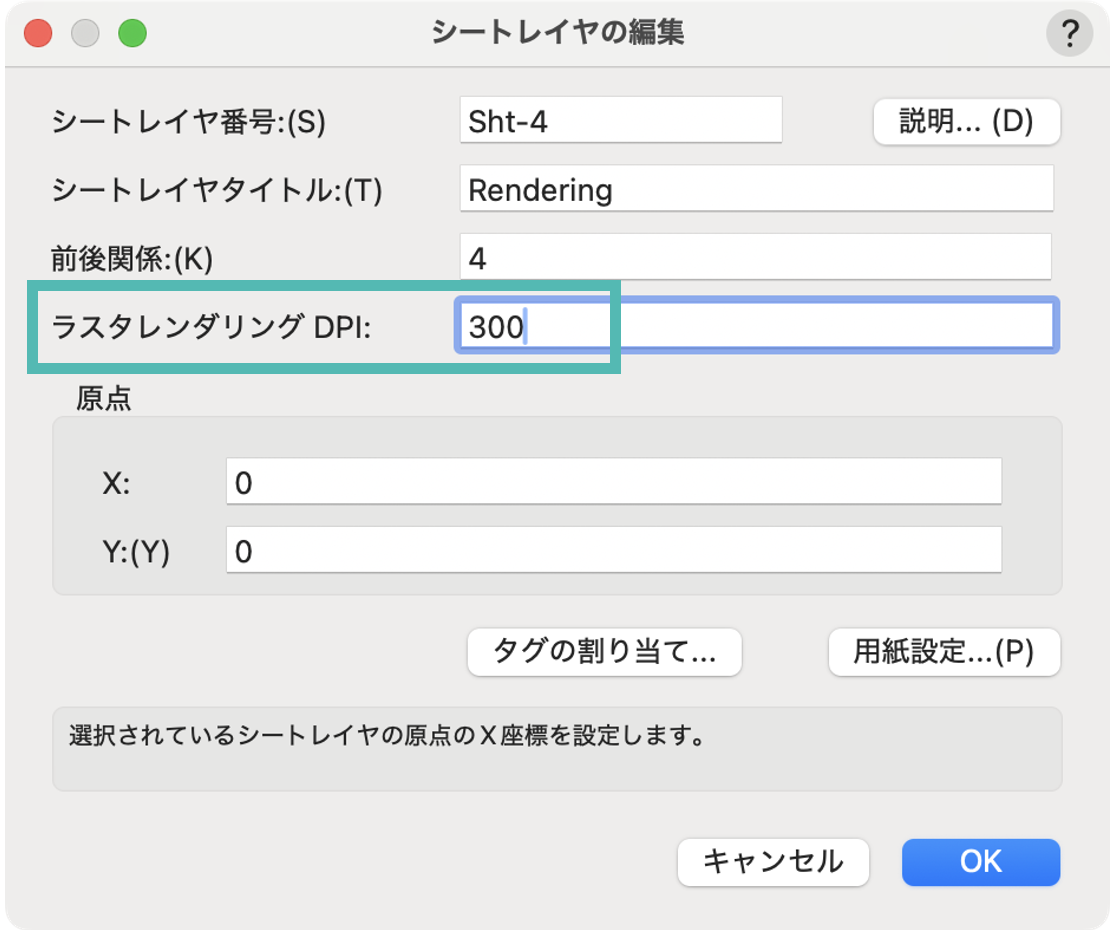
Task: Click the gray minimize window button
Action: [x=85, y=33]
